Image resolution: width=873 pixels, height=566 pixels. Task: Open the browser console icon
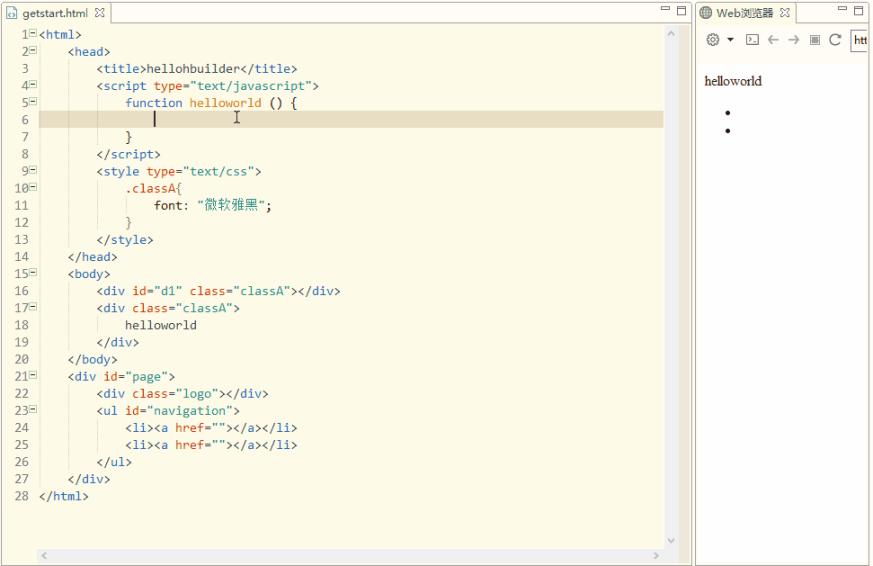pos(752,40)
